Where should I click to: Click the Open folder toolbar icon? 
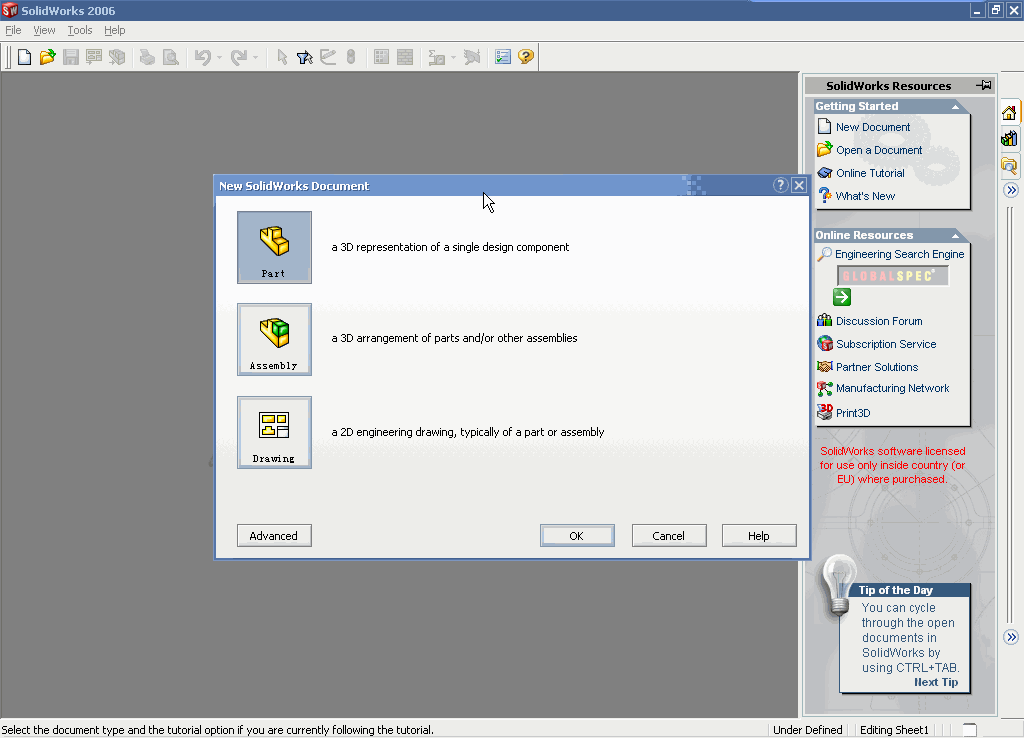click(x=48, y=57)
